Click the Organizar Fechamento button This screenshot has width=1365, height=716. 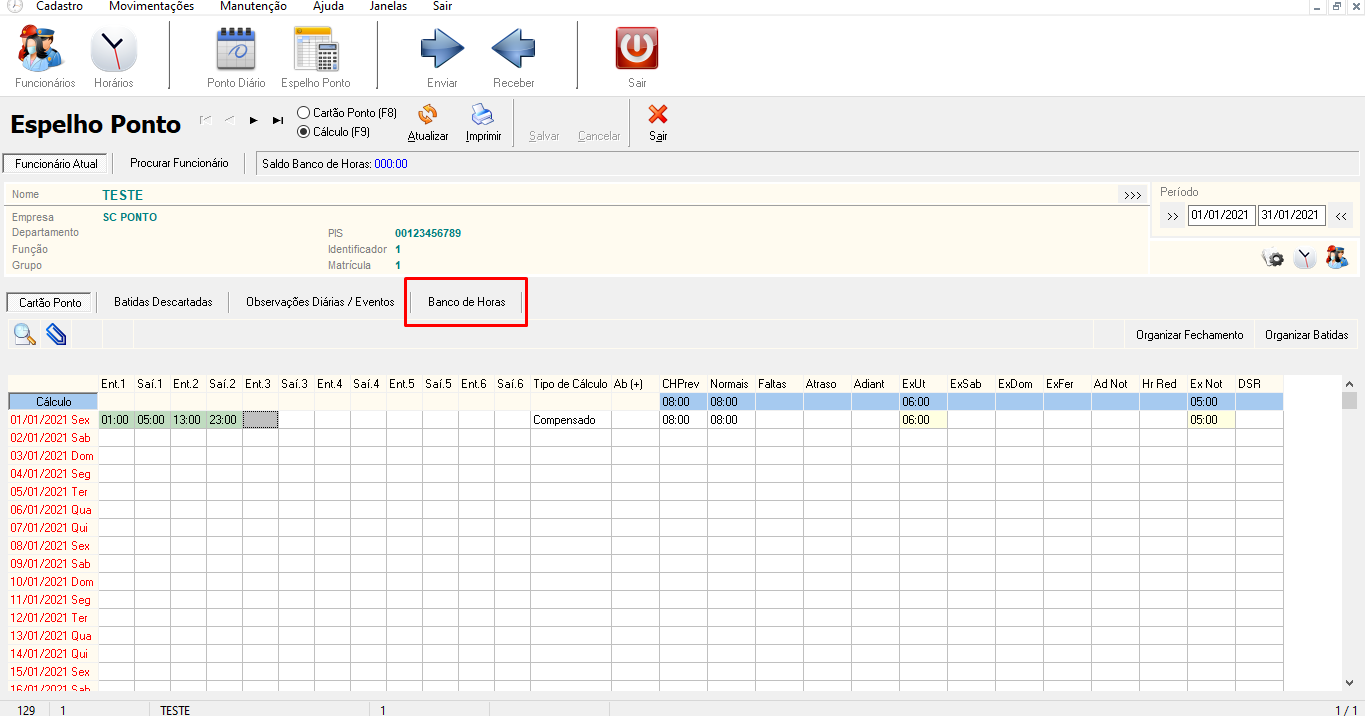pyautogui.click(x=1189, y=335)
